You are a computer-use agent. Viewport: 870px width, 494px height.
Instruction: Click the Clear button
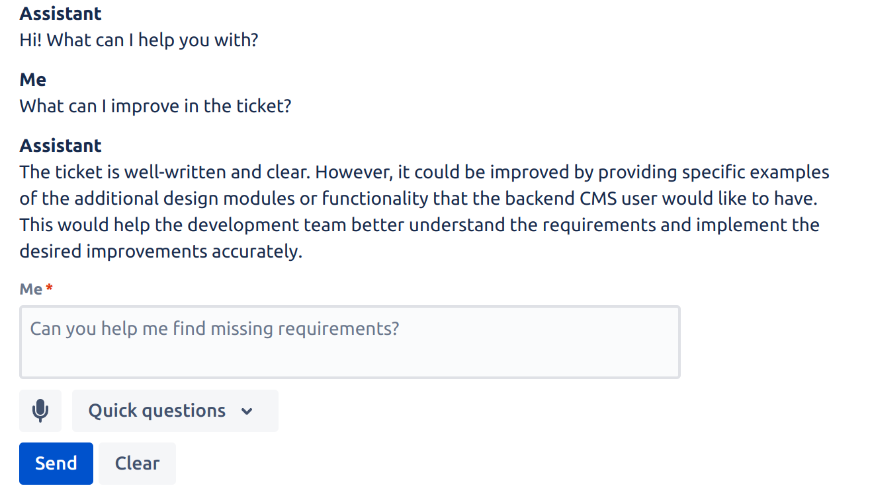click(x=137, y=463)
